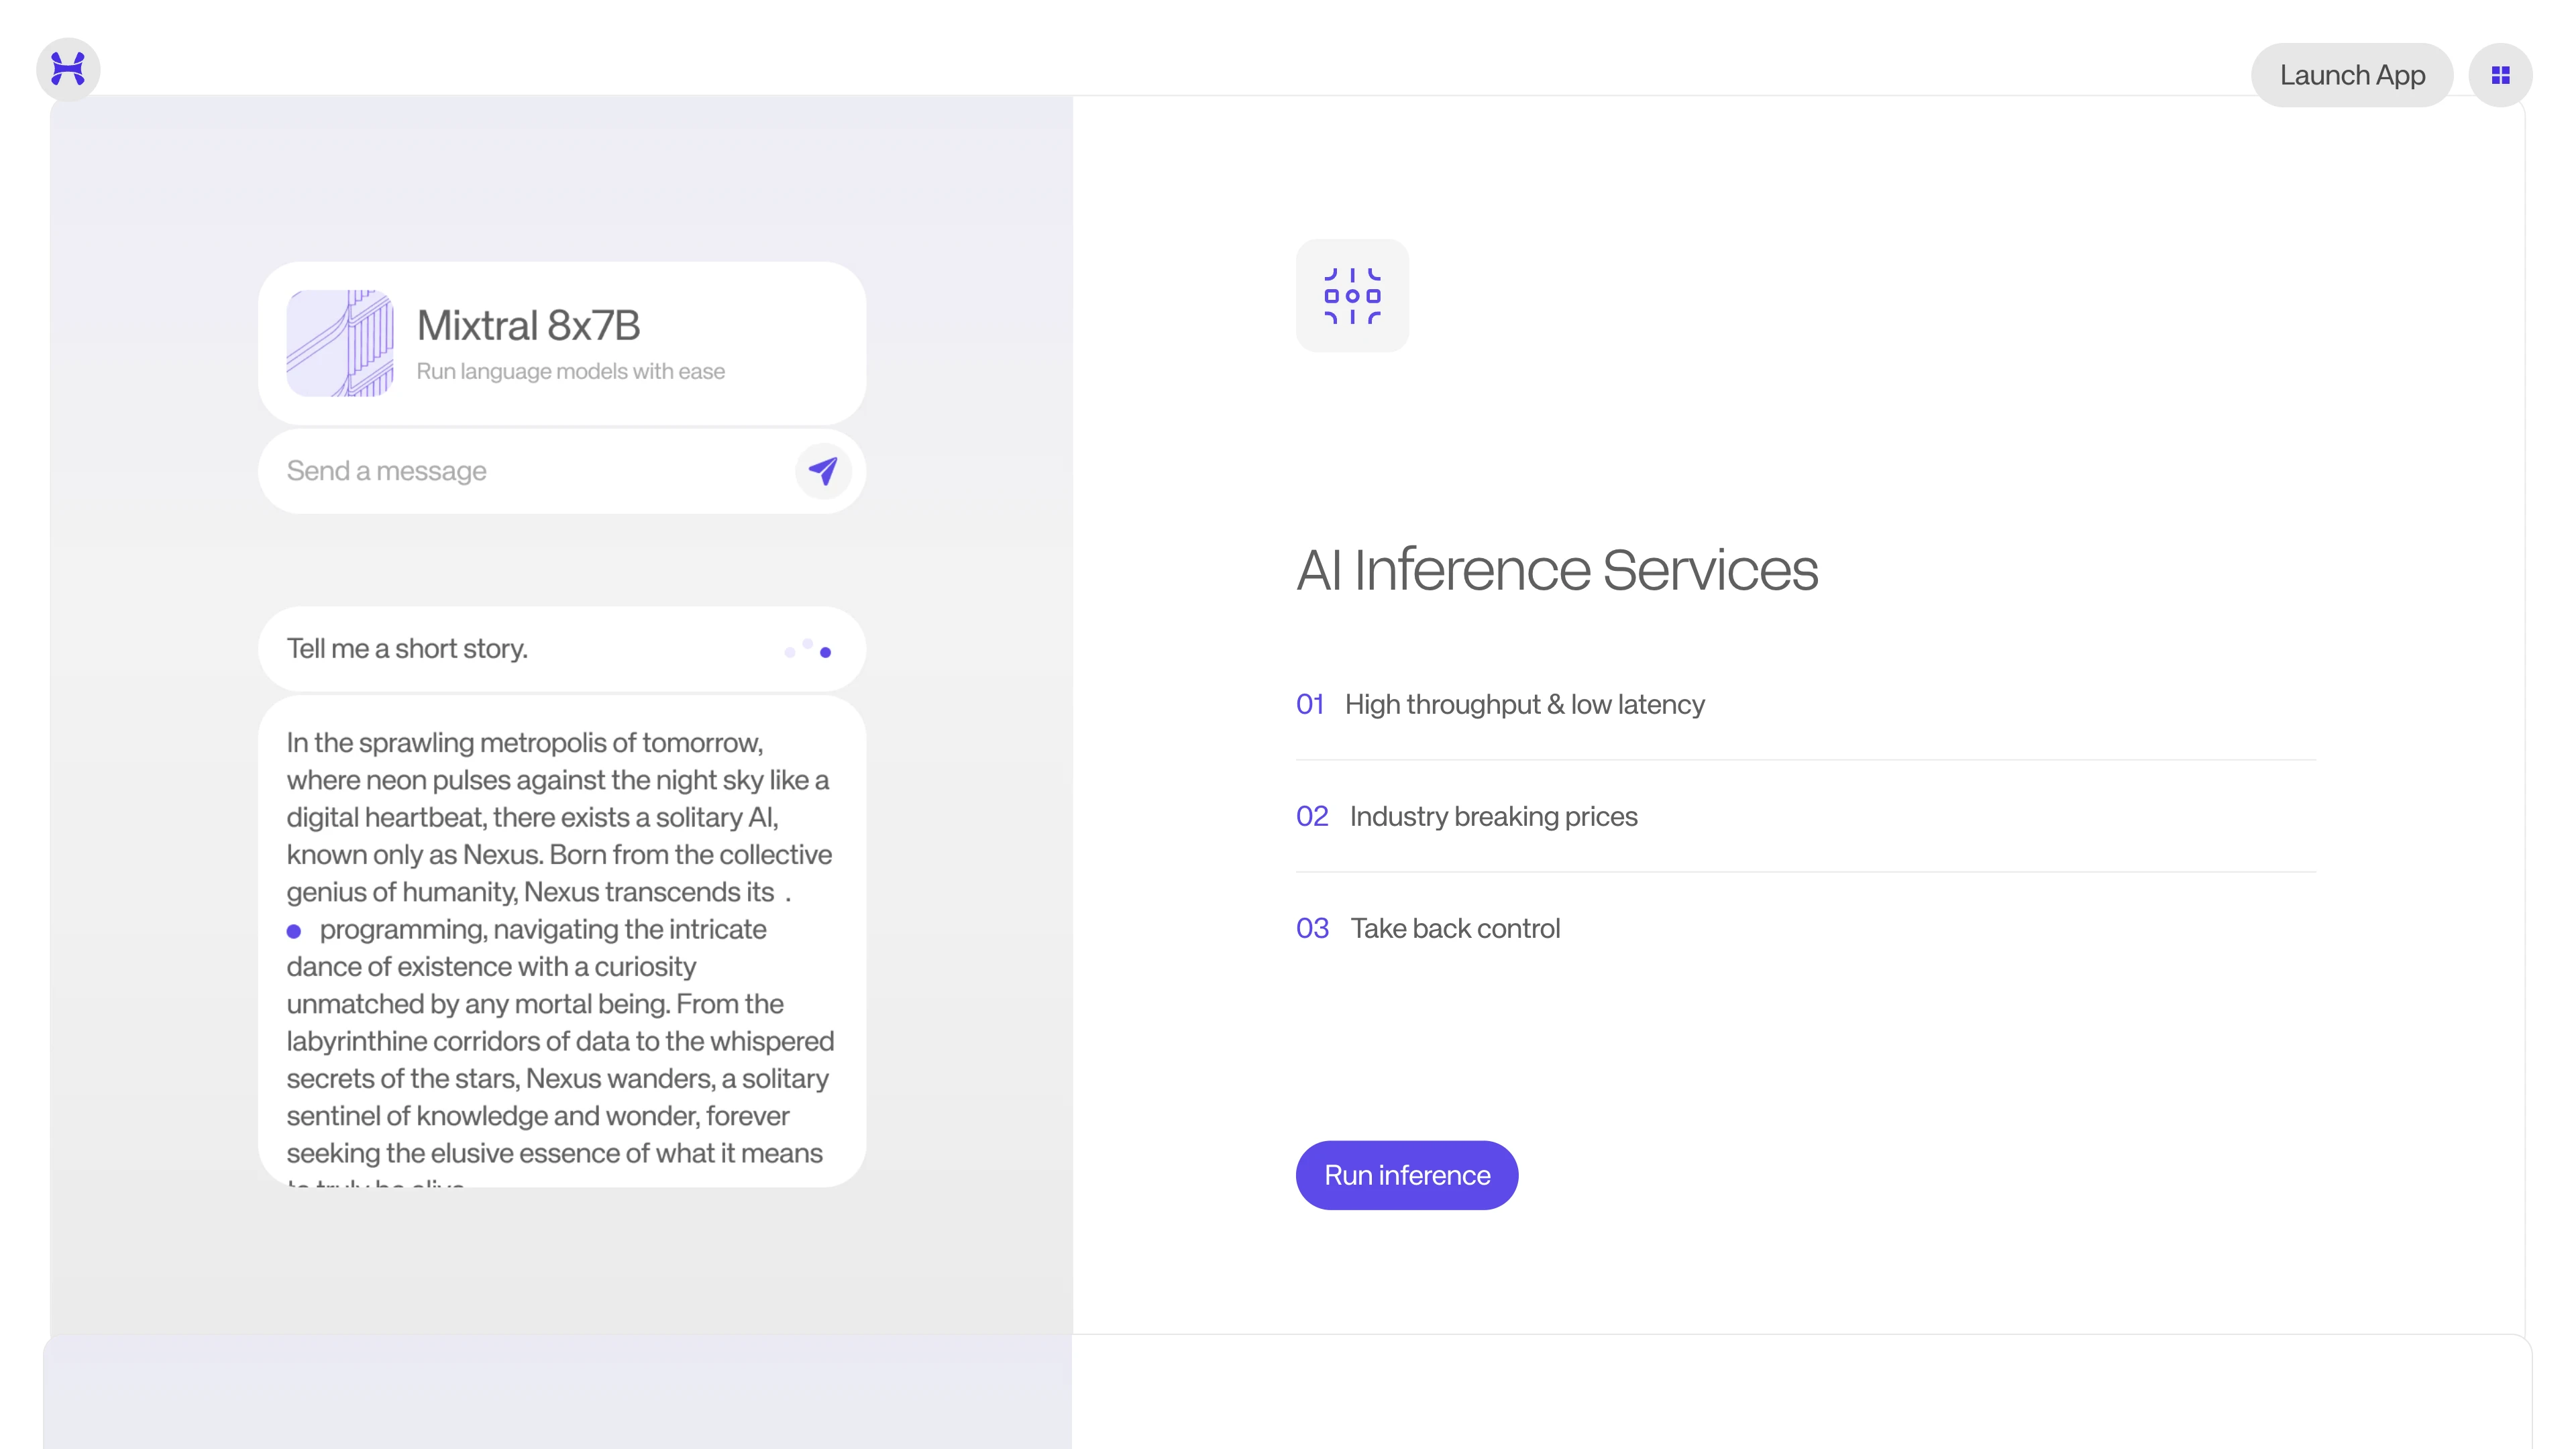Click the AI Inference Services heading
This screenshot has width=2576, height=1449.
[1557, 570]
